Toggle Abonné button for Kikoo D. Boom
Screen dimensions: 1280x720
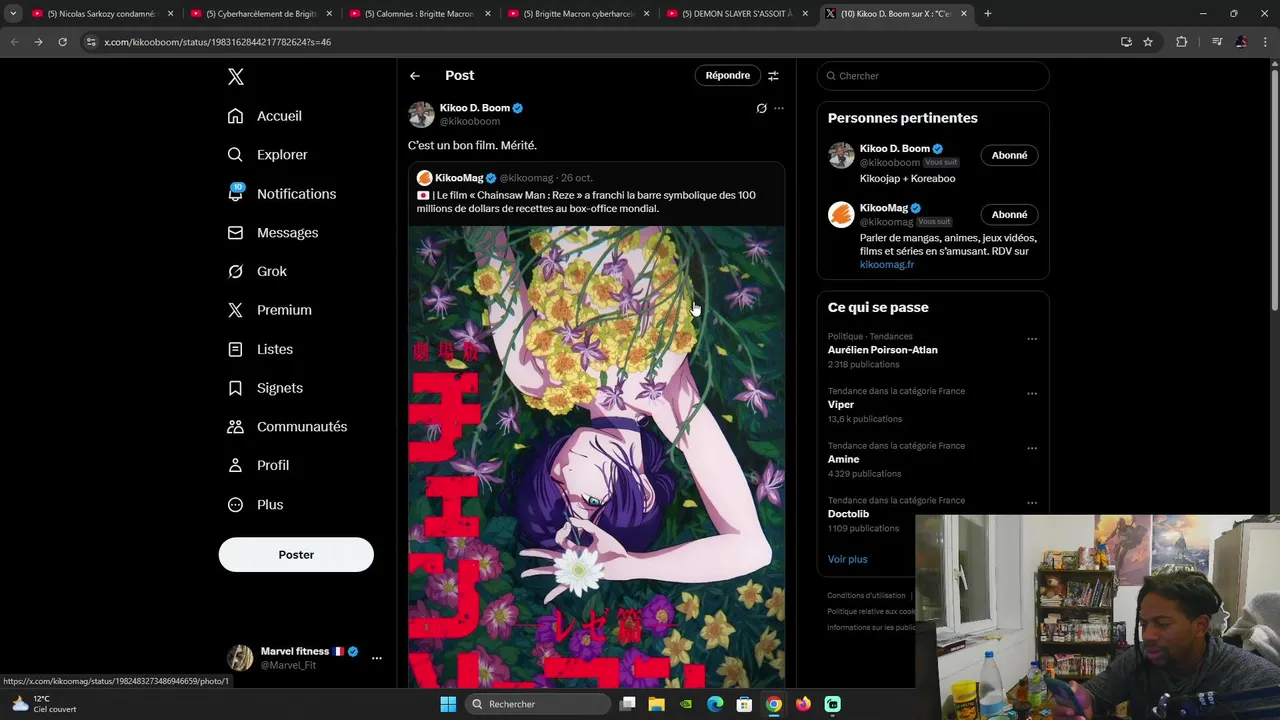click(x=1009, y=155)
